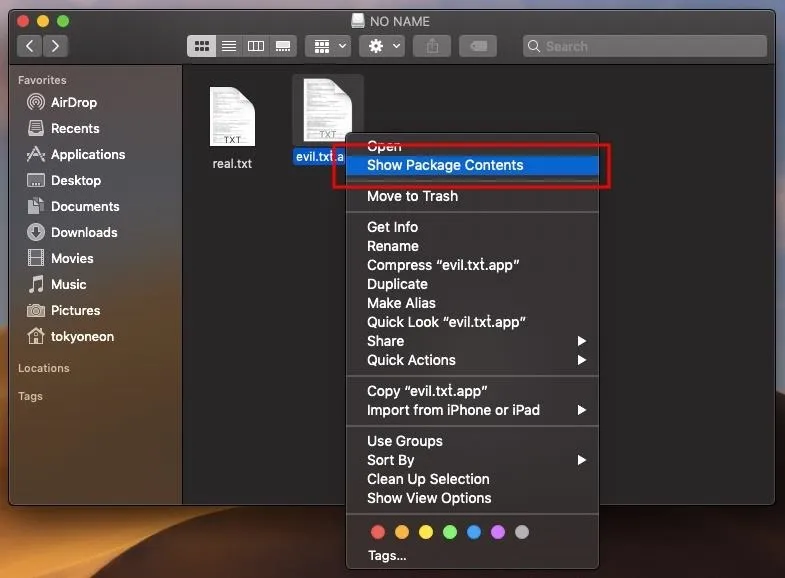Expand the Share submenu
This screenshot has height=578, width=785.
coord(472,341)
